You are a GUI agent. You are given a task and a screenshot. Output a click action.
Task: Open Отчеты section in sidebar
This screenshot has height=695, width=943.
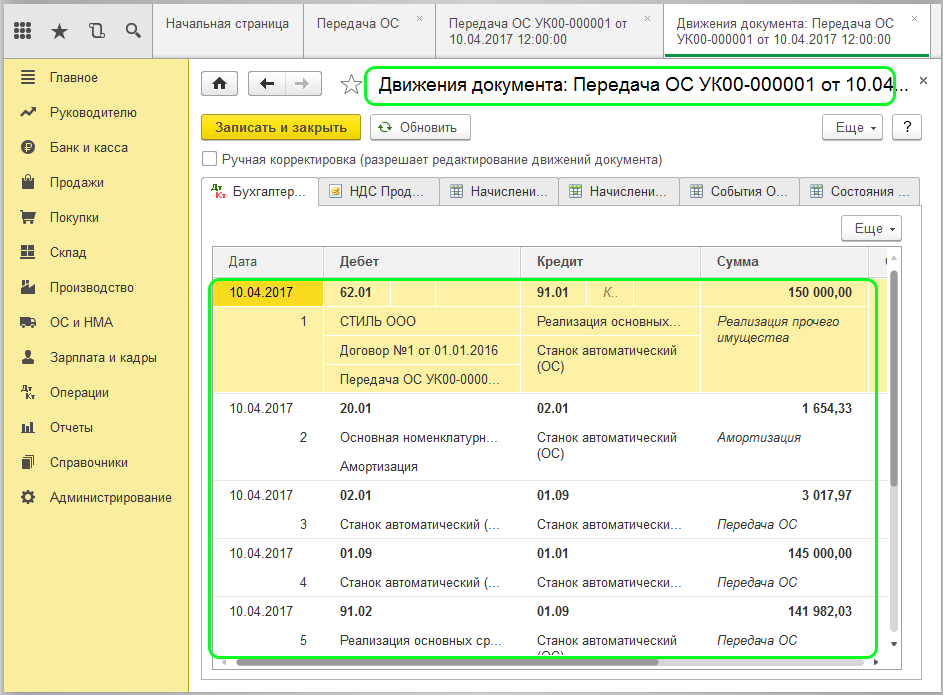[71, 427]
